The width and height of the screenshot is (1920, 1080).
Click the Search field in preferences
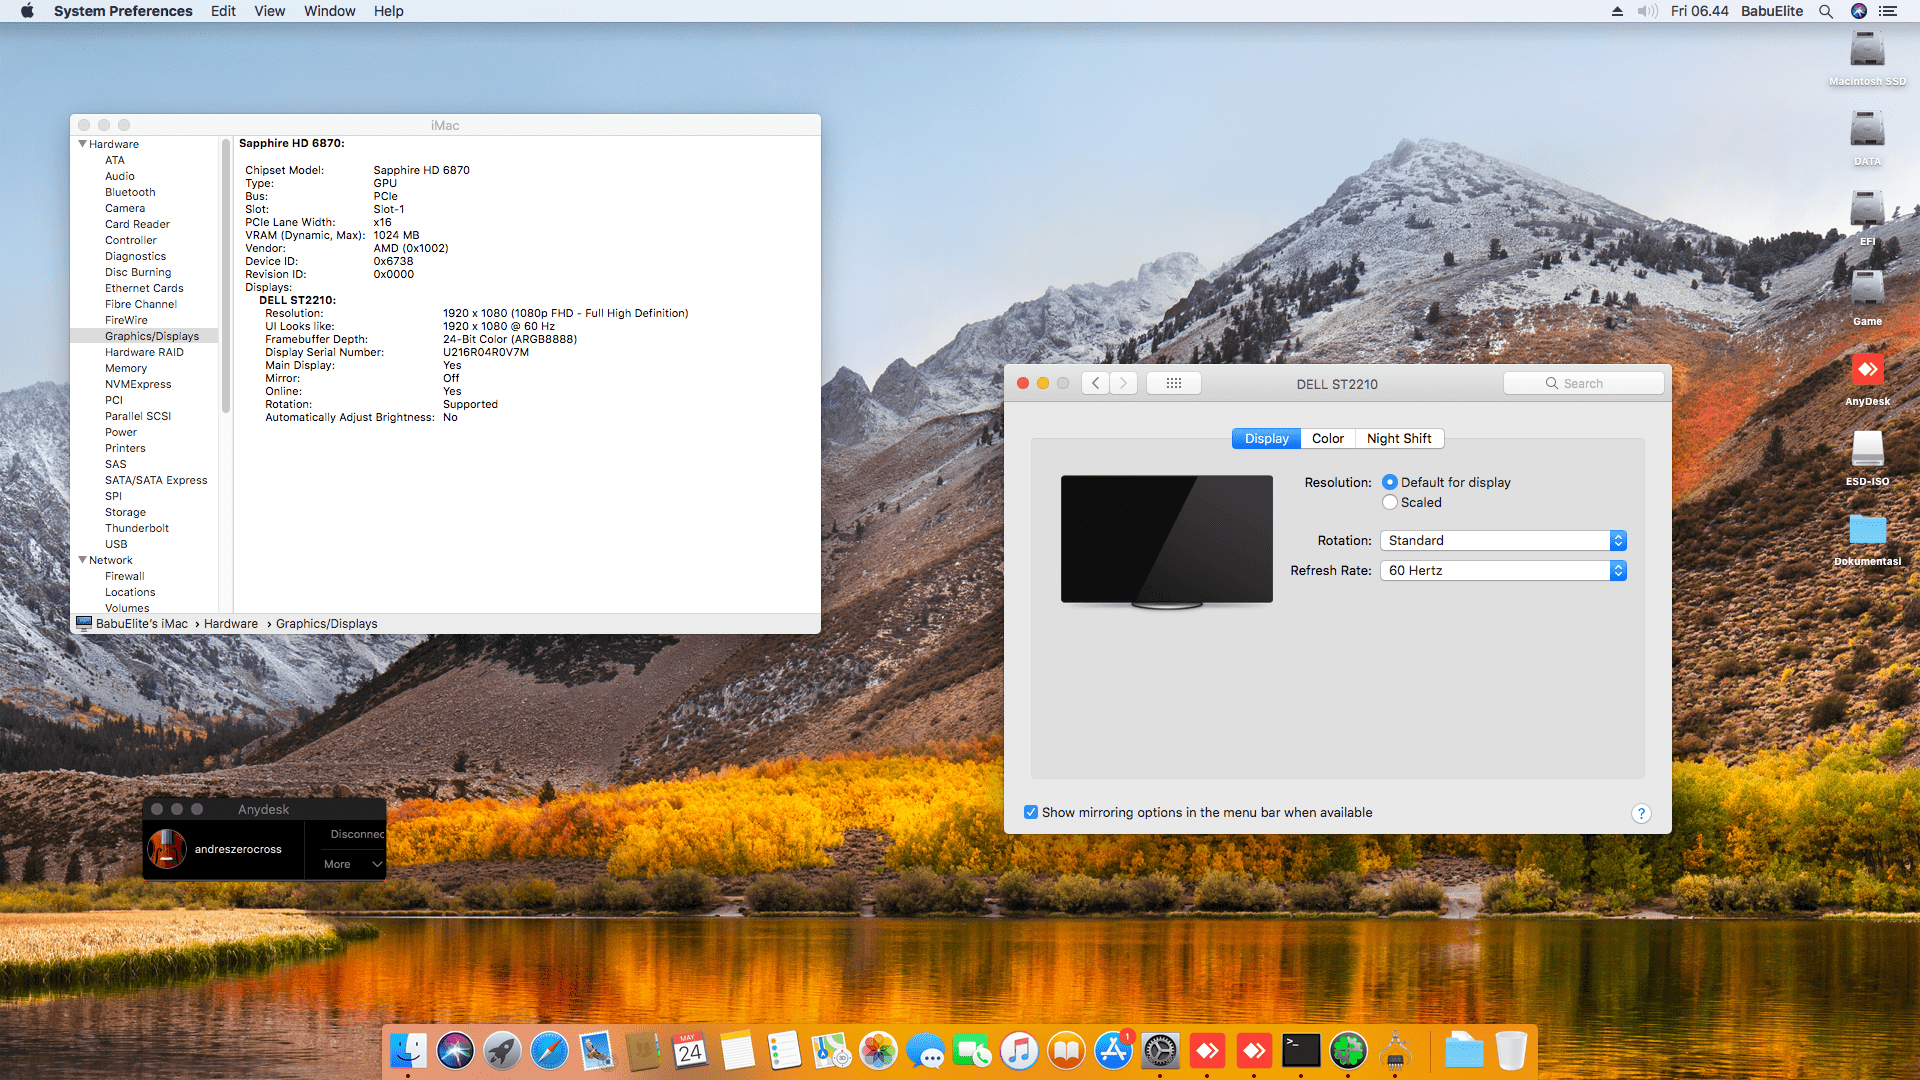[x=1583, y=383]
